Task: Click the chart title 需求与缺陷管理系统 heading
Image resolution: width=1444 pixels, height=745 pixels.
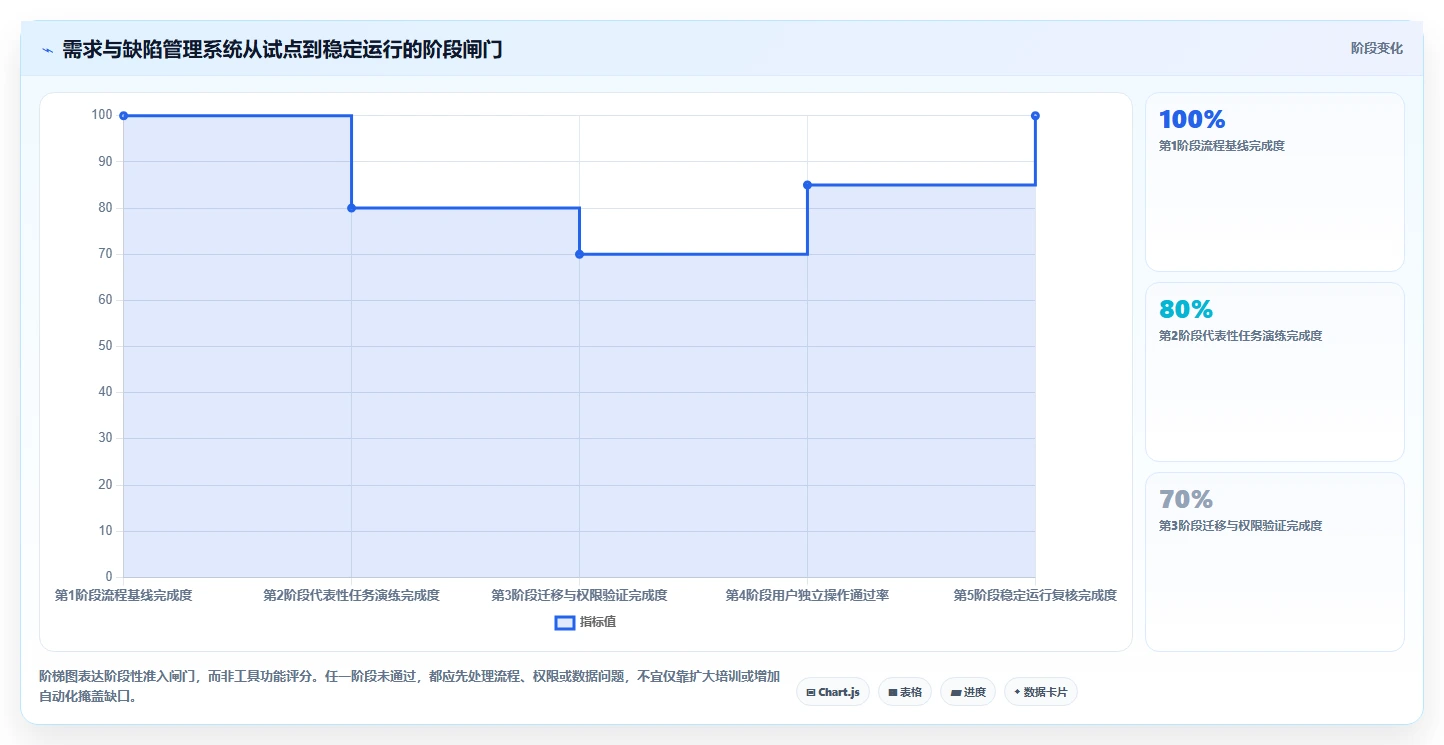Action: (282, 49)
